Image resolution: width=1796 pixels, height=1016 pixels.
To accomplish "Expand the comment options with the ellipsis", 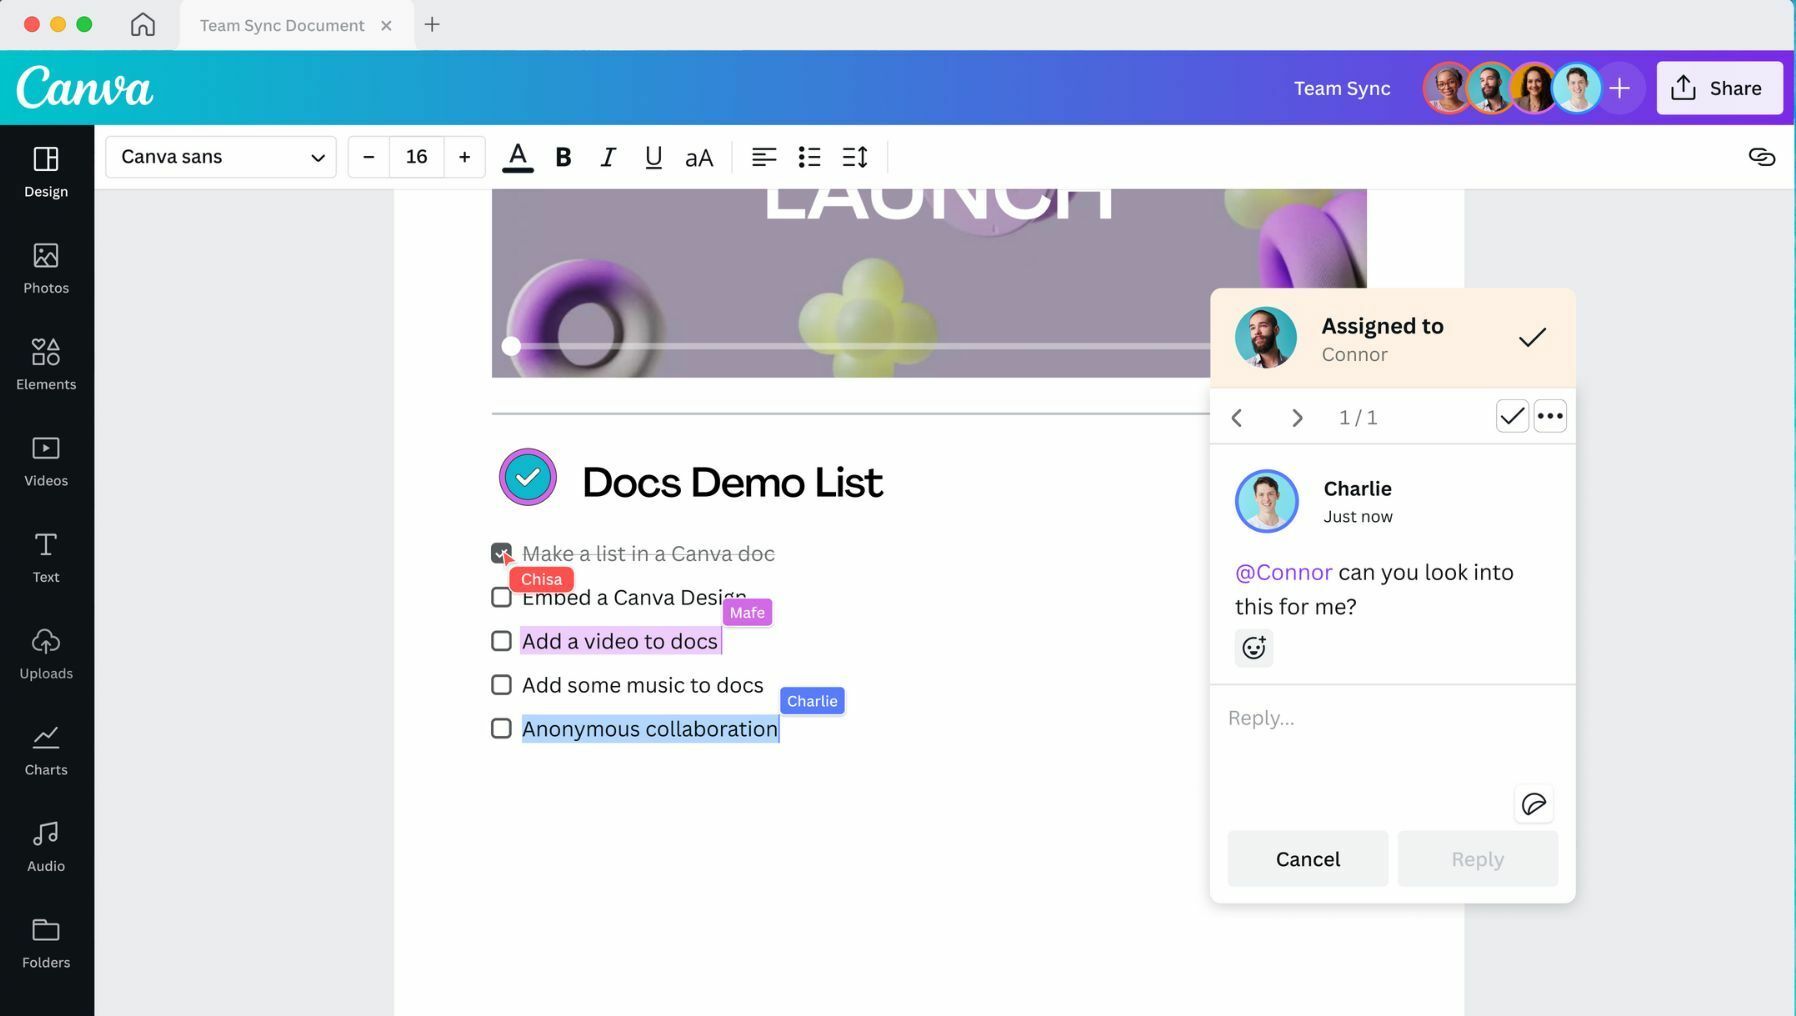I will tap(1550, 416).
